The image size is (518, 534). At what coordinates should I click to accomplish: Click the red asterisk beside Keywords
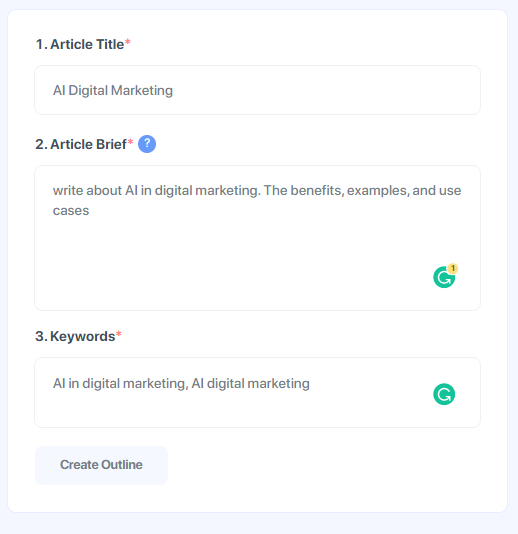tap(119, 334)
